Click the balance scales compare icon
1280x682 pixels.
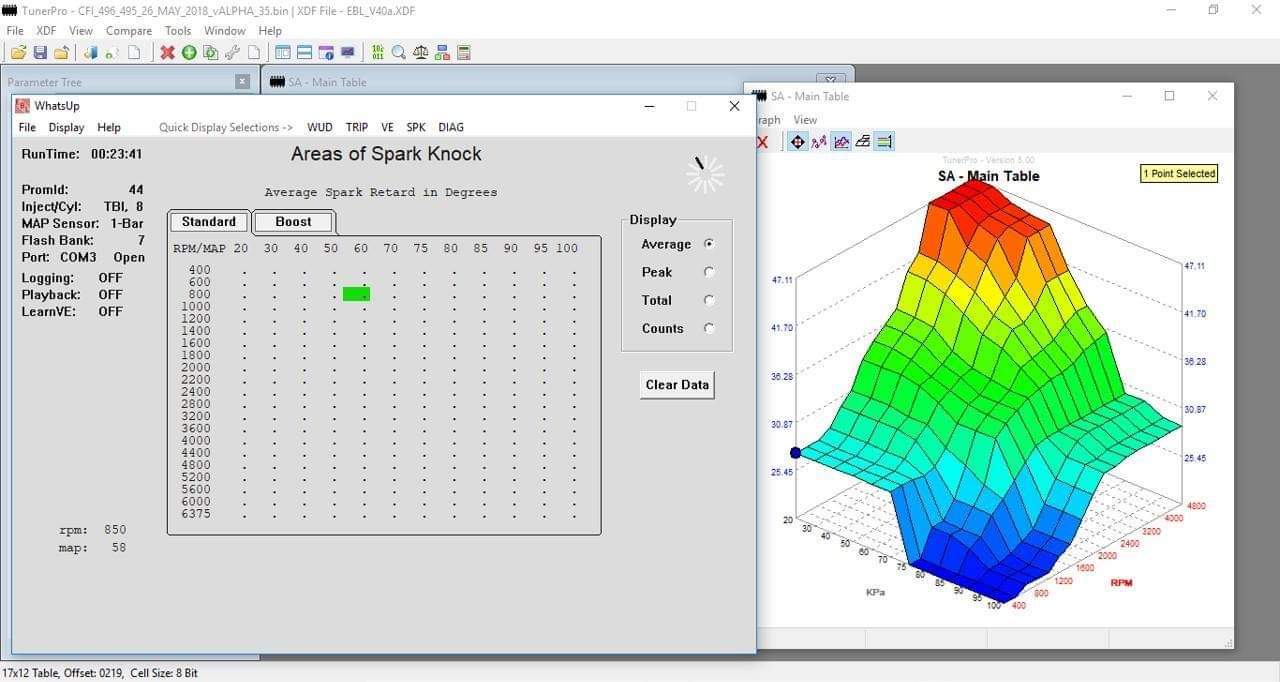(421, 52)
